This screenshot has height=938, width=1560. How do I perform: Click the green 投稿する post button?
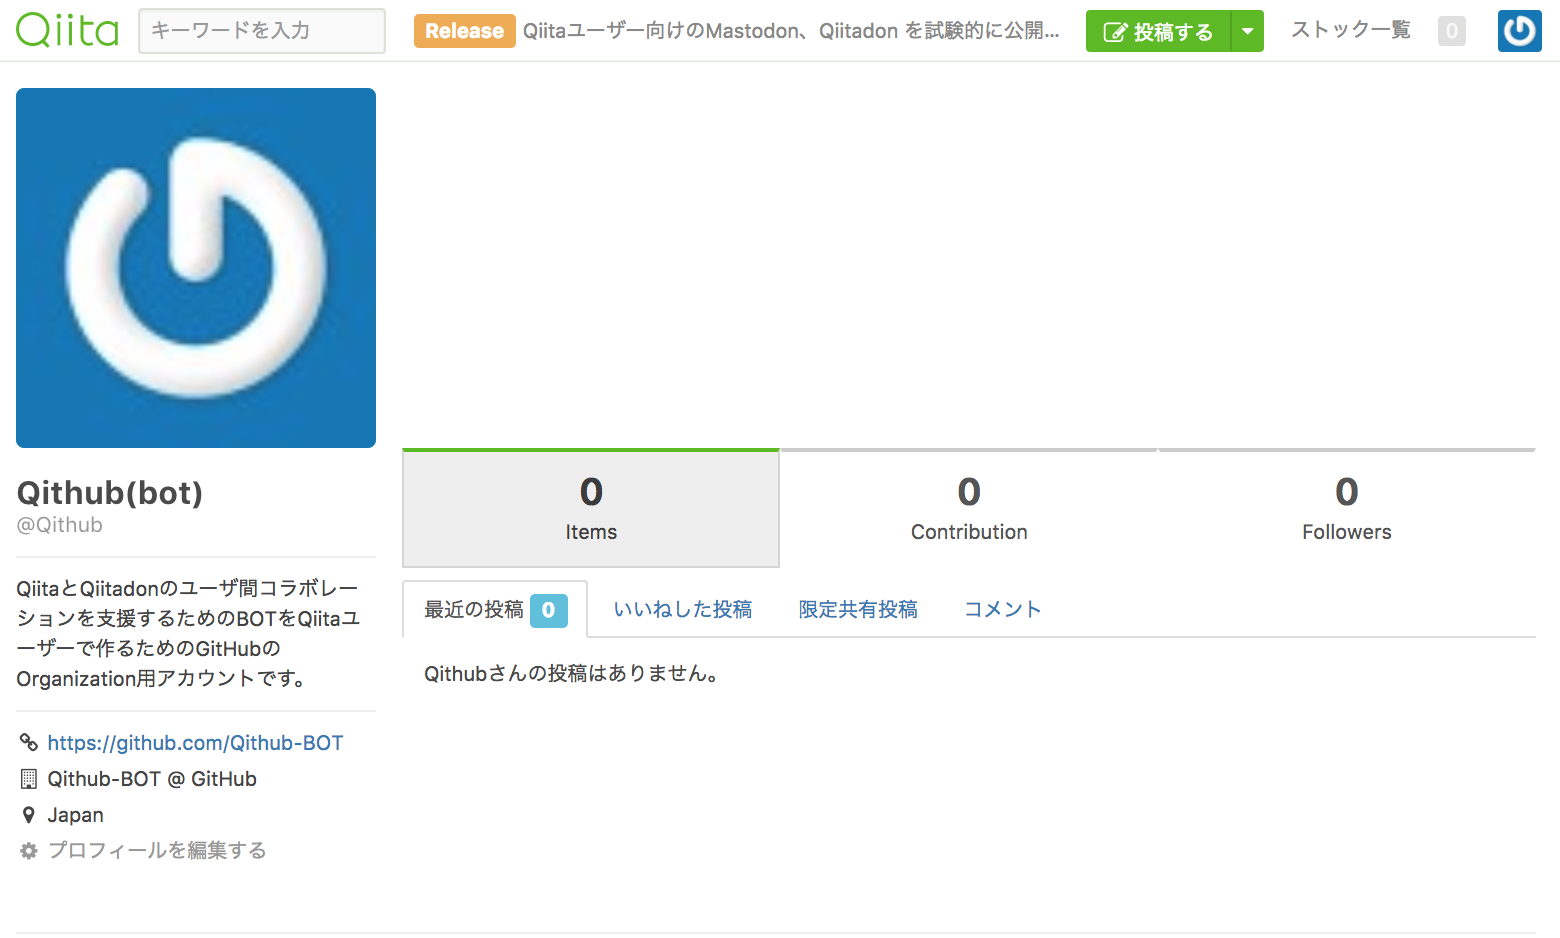point(1158,31)
